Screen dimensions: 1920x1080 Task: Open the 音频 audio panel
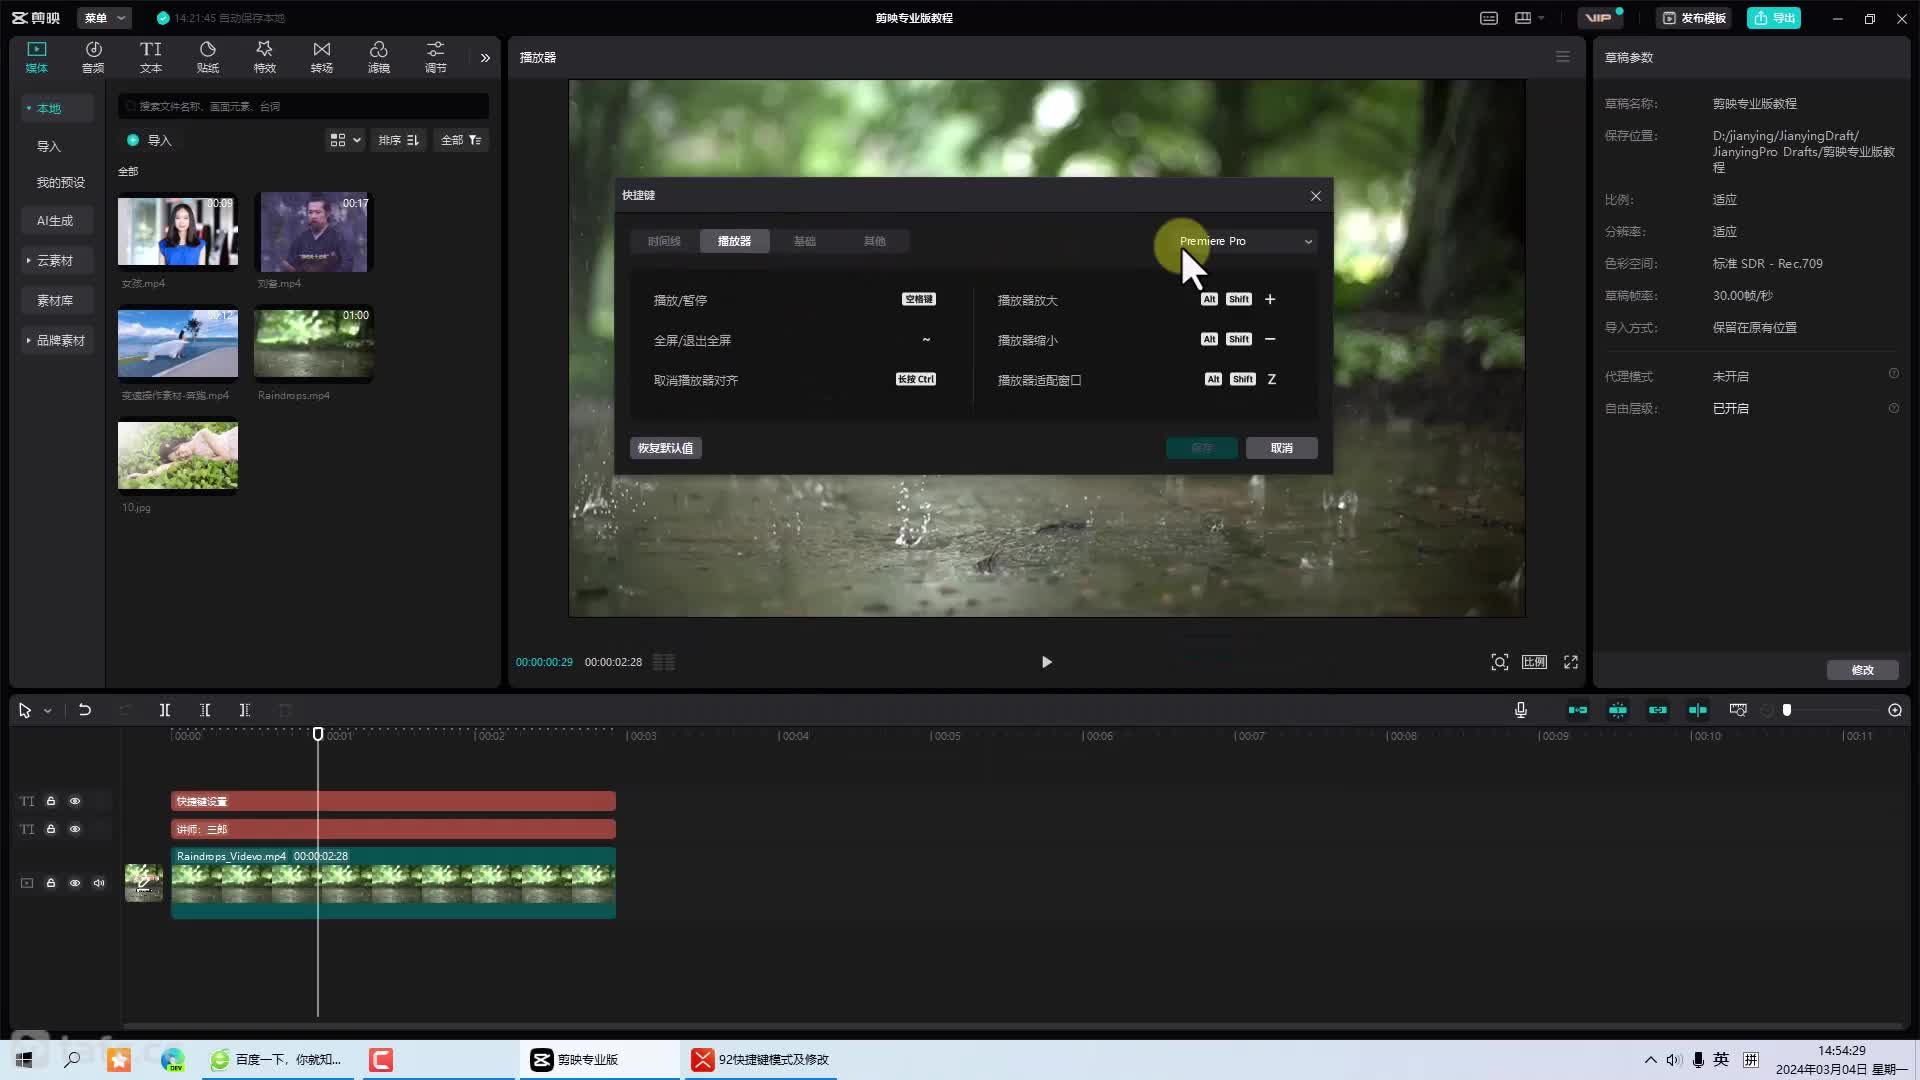pyautogui.click(x=93, y=57)
